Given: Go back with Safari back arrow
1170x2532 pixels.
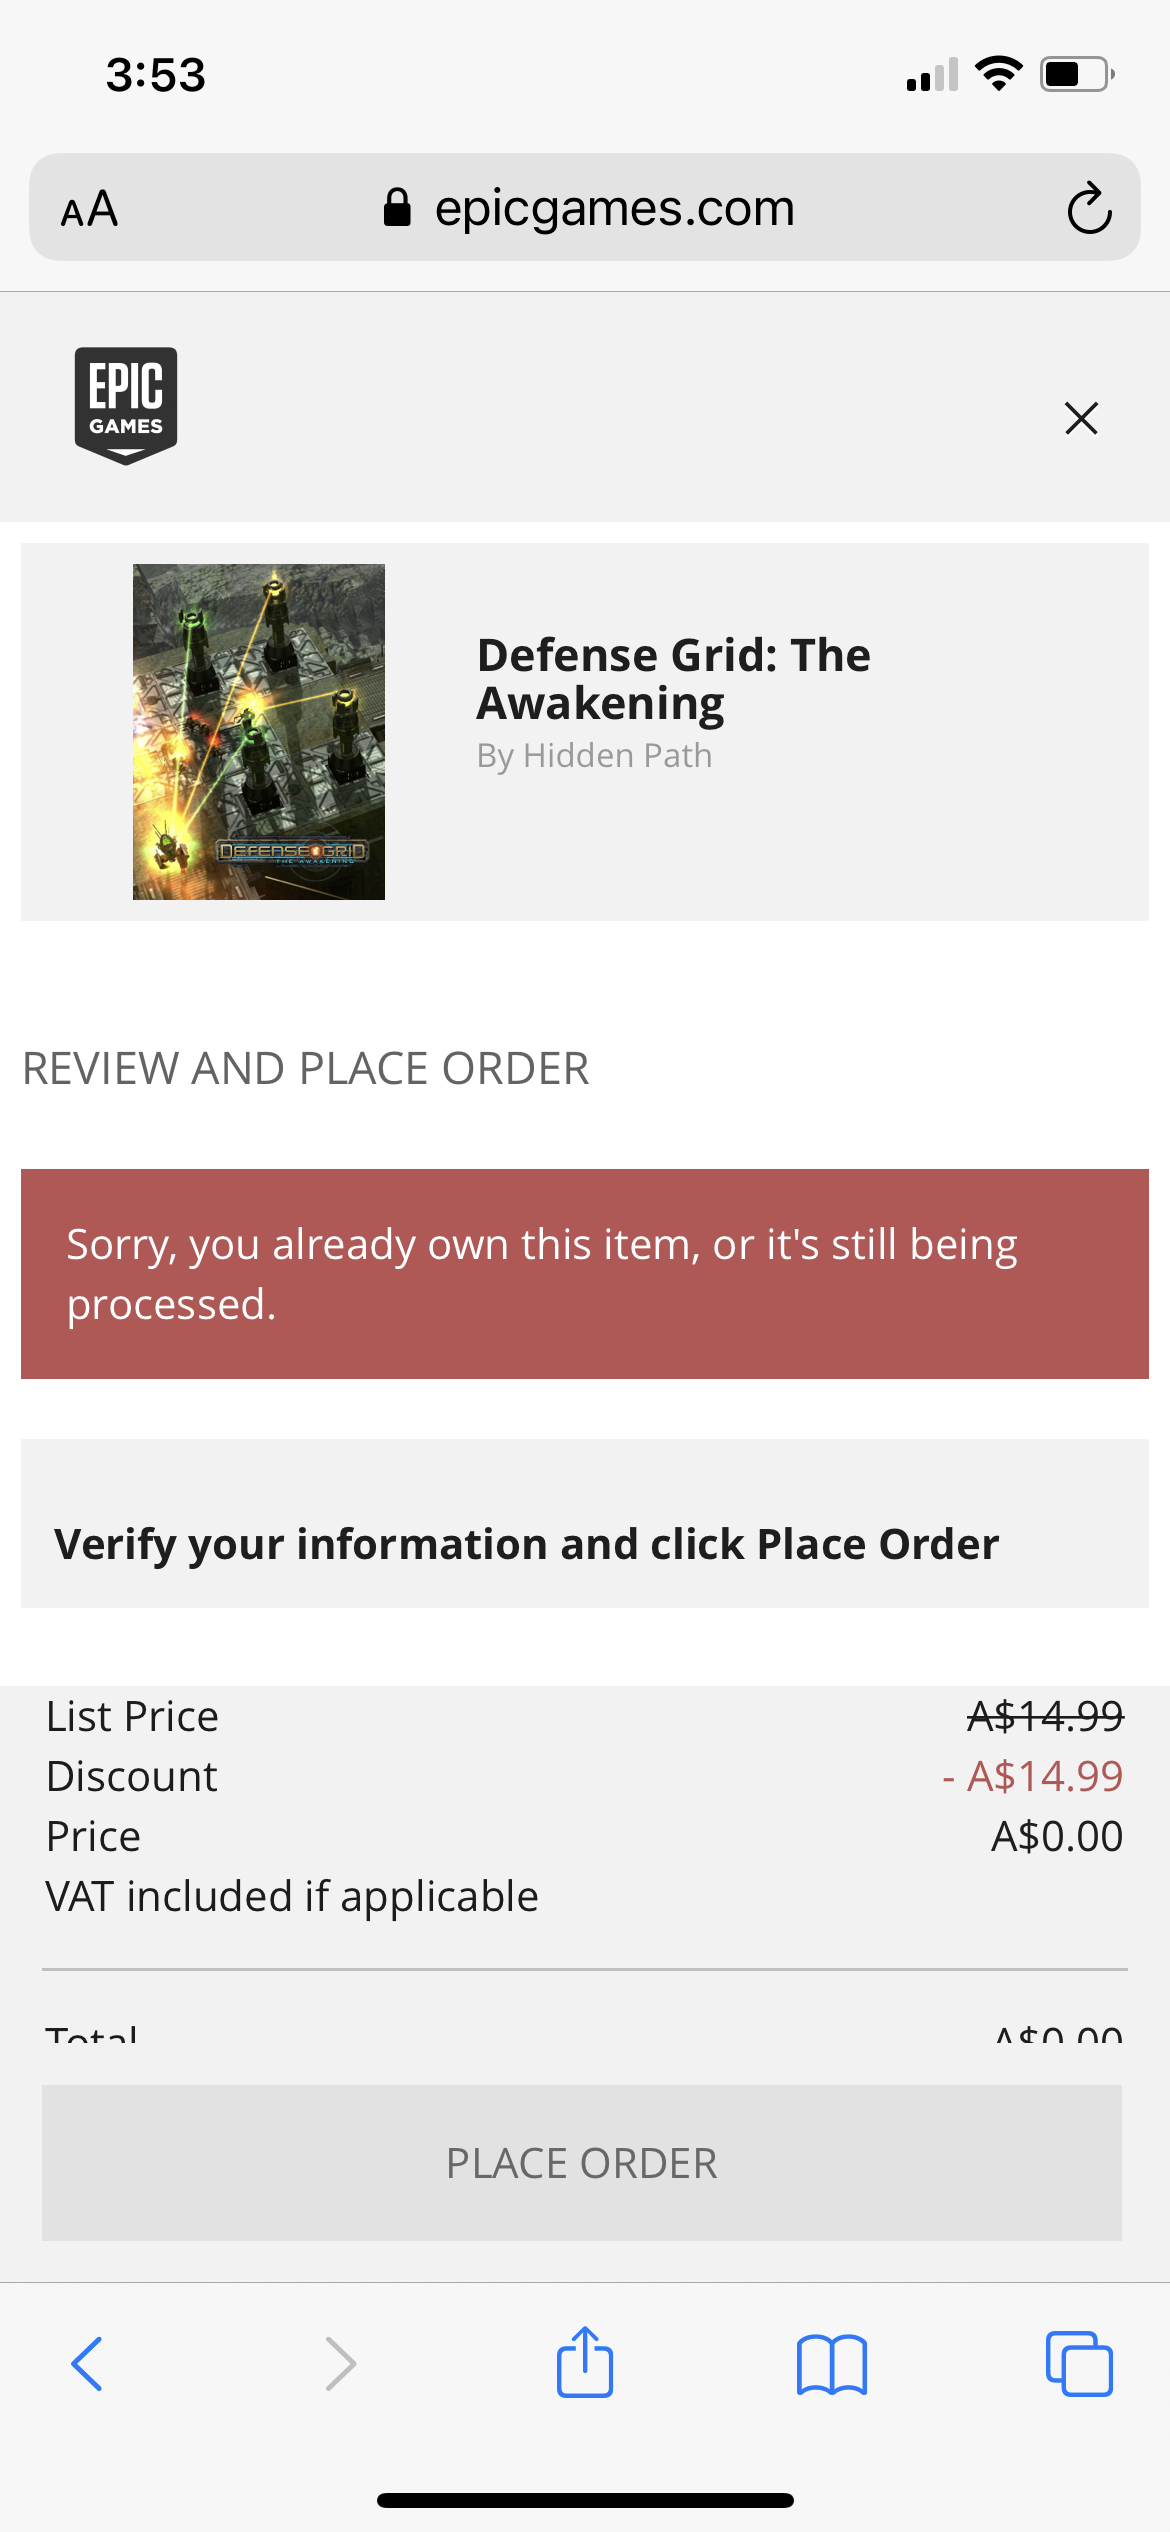Looking at the screenshot, I should [88, 2364].
